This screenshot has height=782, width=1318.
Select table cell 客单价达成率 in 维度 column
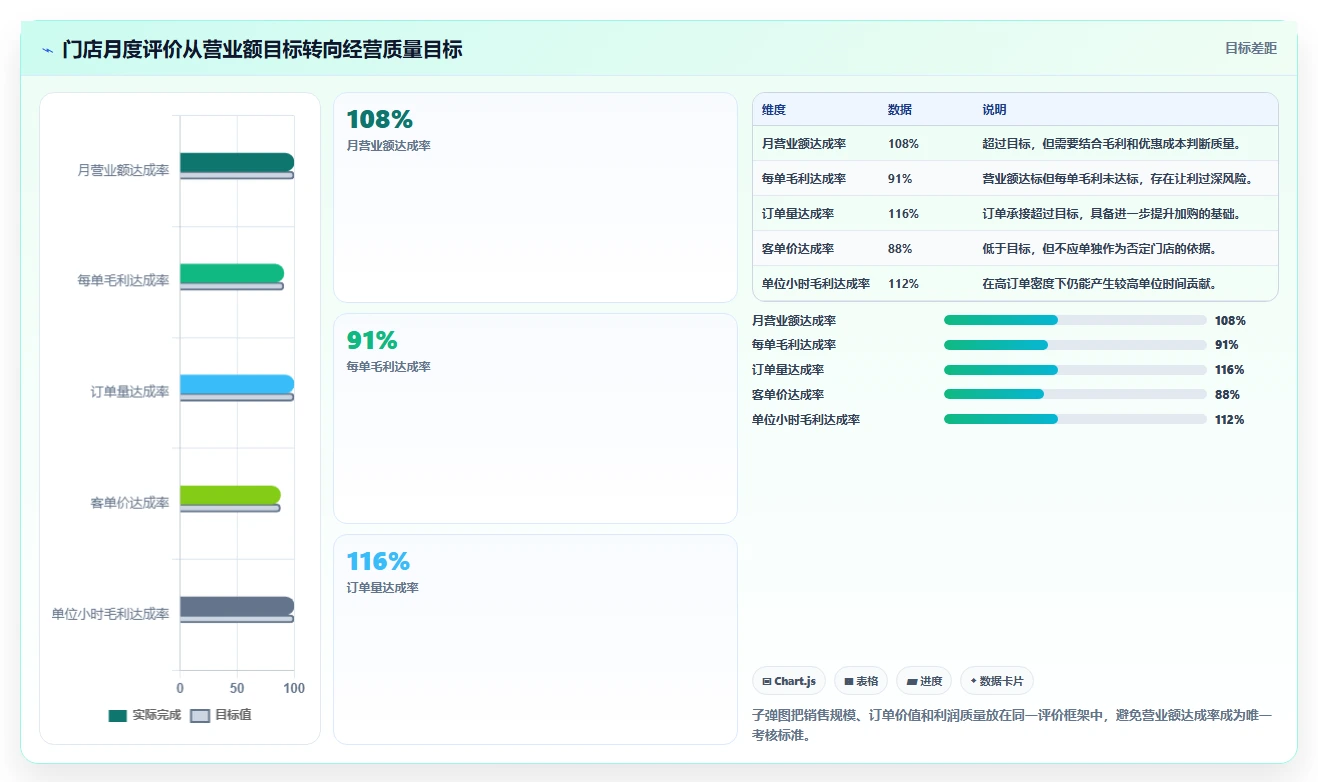point(798,249)
